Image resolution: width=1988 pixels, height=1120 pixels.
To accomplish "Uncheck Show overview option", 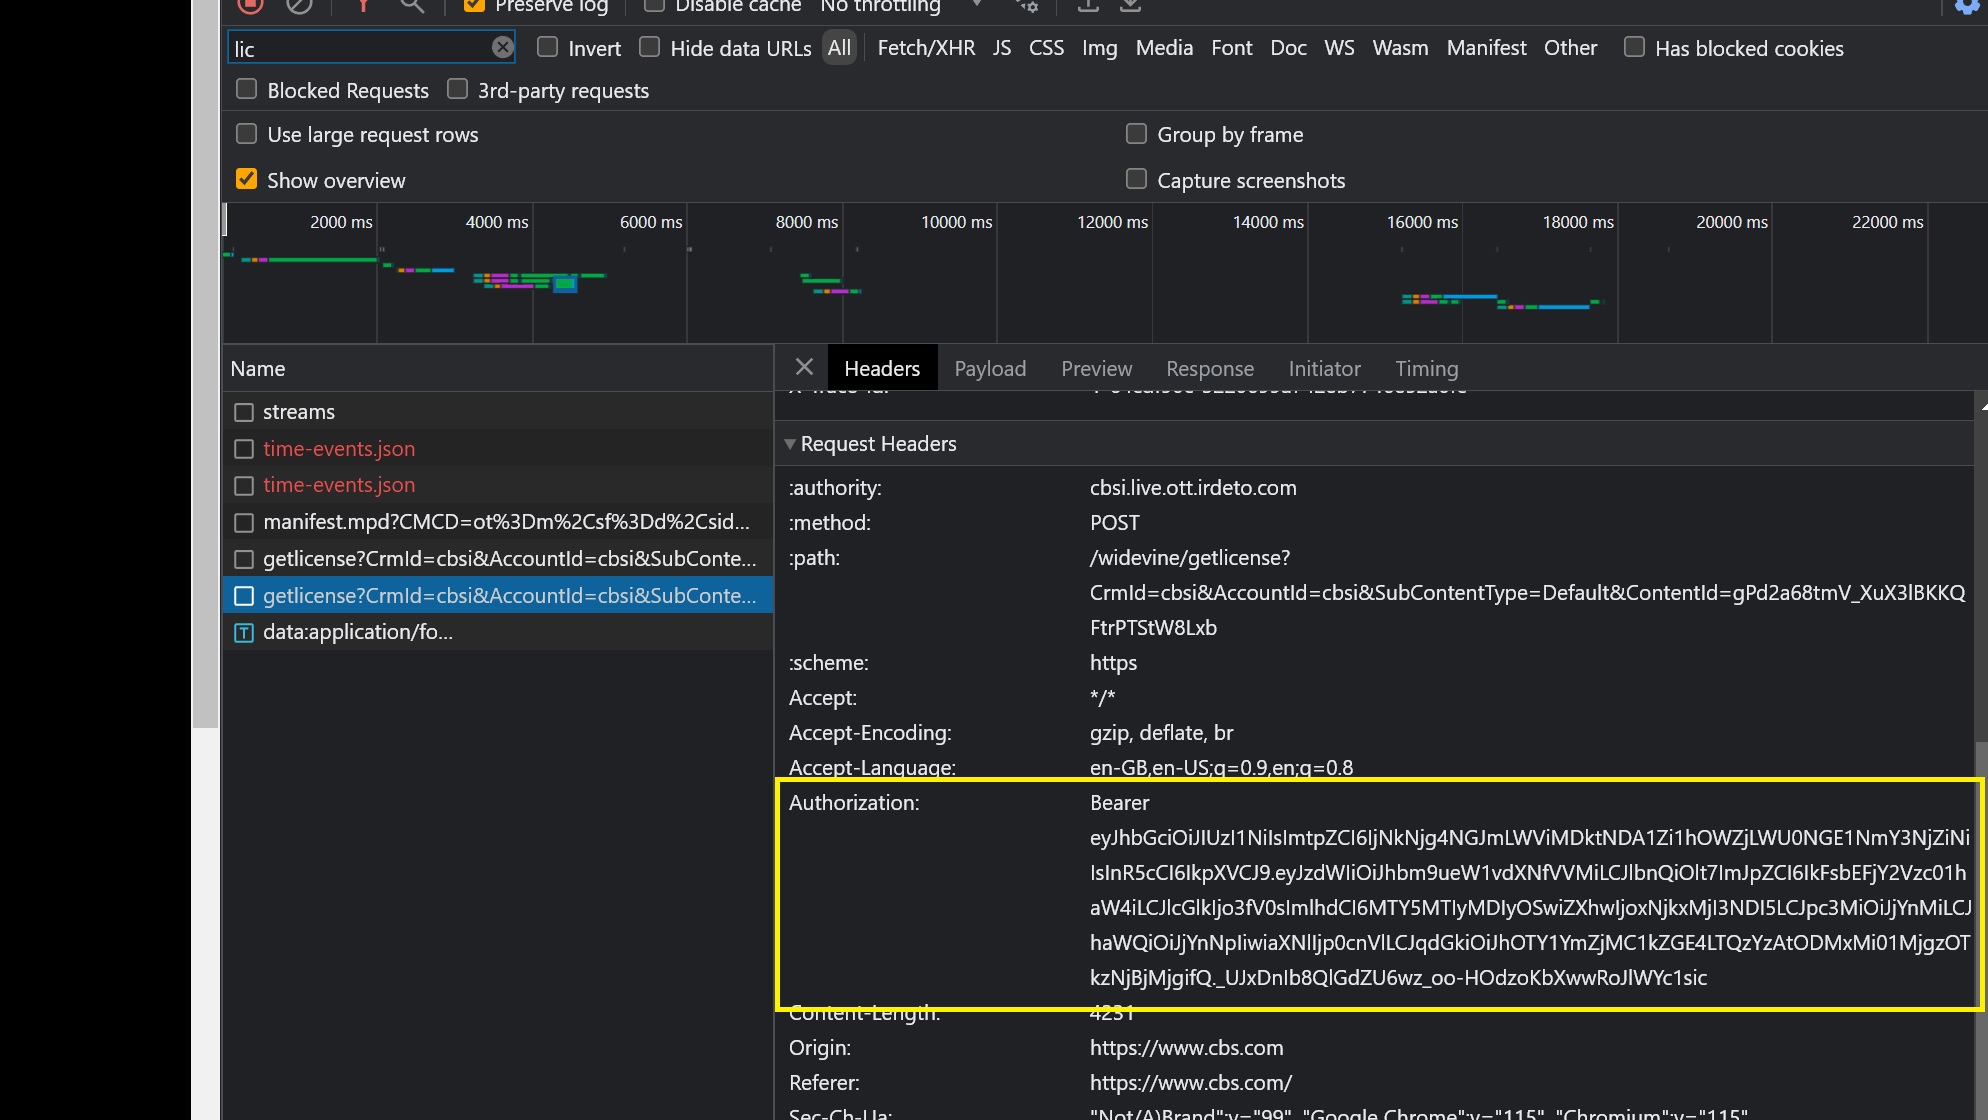I will coord(246,179).
